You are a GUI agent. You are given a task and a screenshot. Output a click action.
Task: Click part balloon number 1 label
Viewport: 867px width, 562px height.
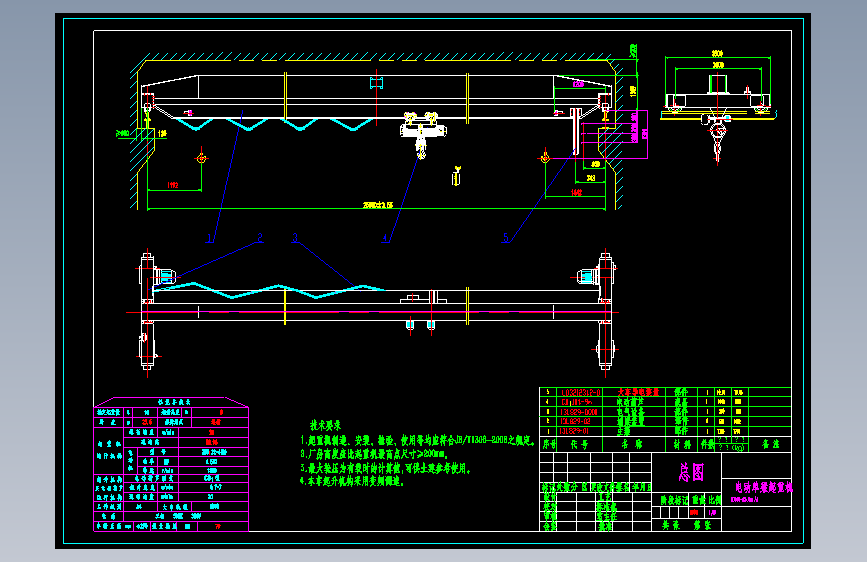pyautogui.click(x=210, y=238)
